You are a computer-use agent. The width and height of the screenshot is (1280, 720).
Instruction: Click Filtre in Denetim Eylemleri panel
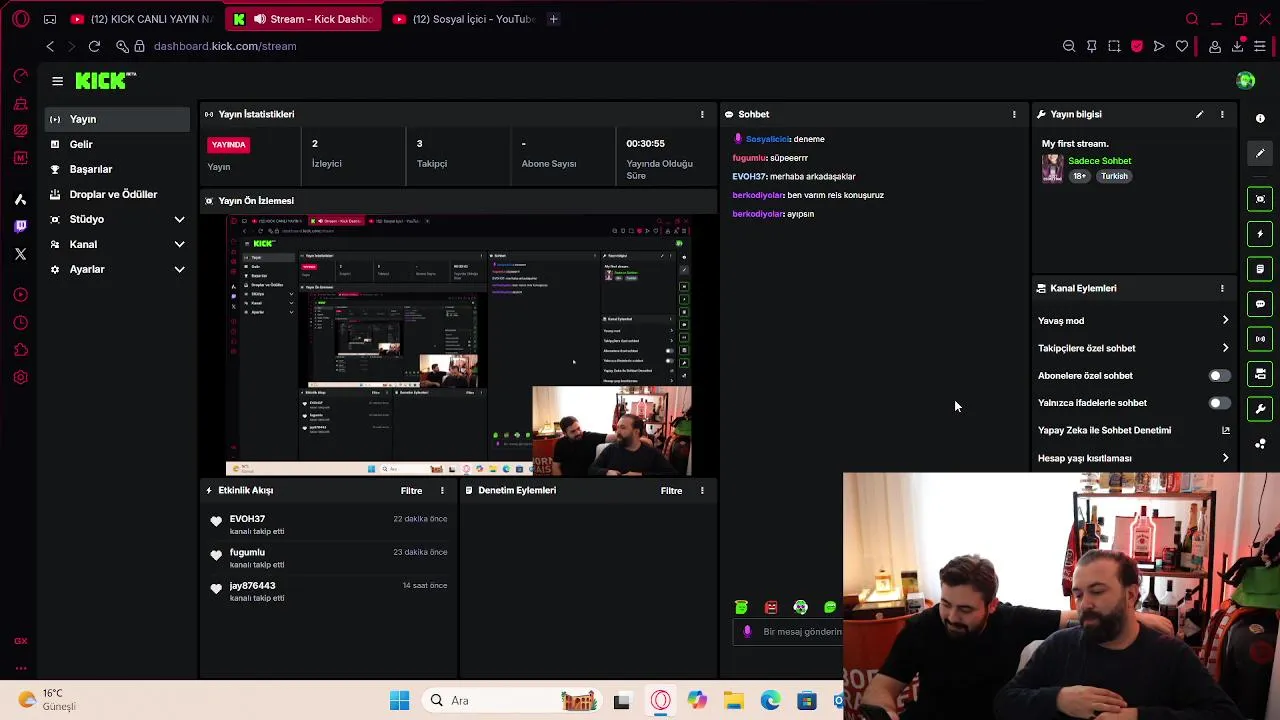(671, 491)
